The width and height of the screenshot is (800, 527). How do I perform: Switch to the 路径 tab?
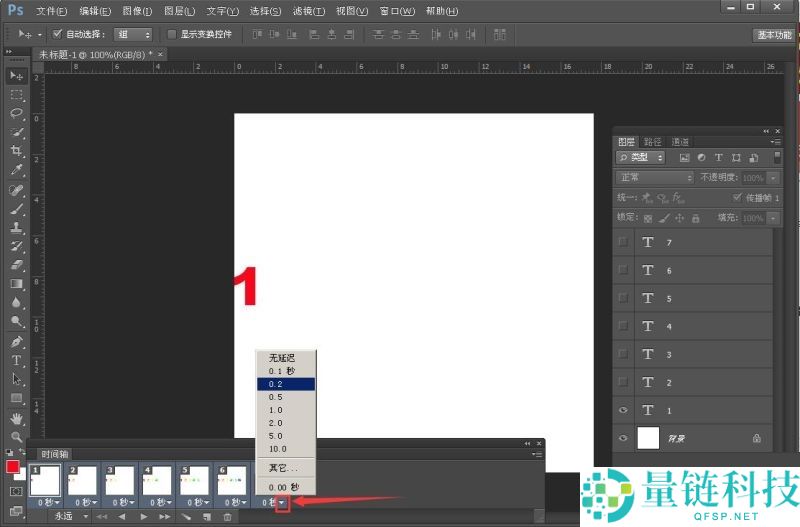coord(652,142)
